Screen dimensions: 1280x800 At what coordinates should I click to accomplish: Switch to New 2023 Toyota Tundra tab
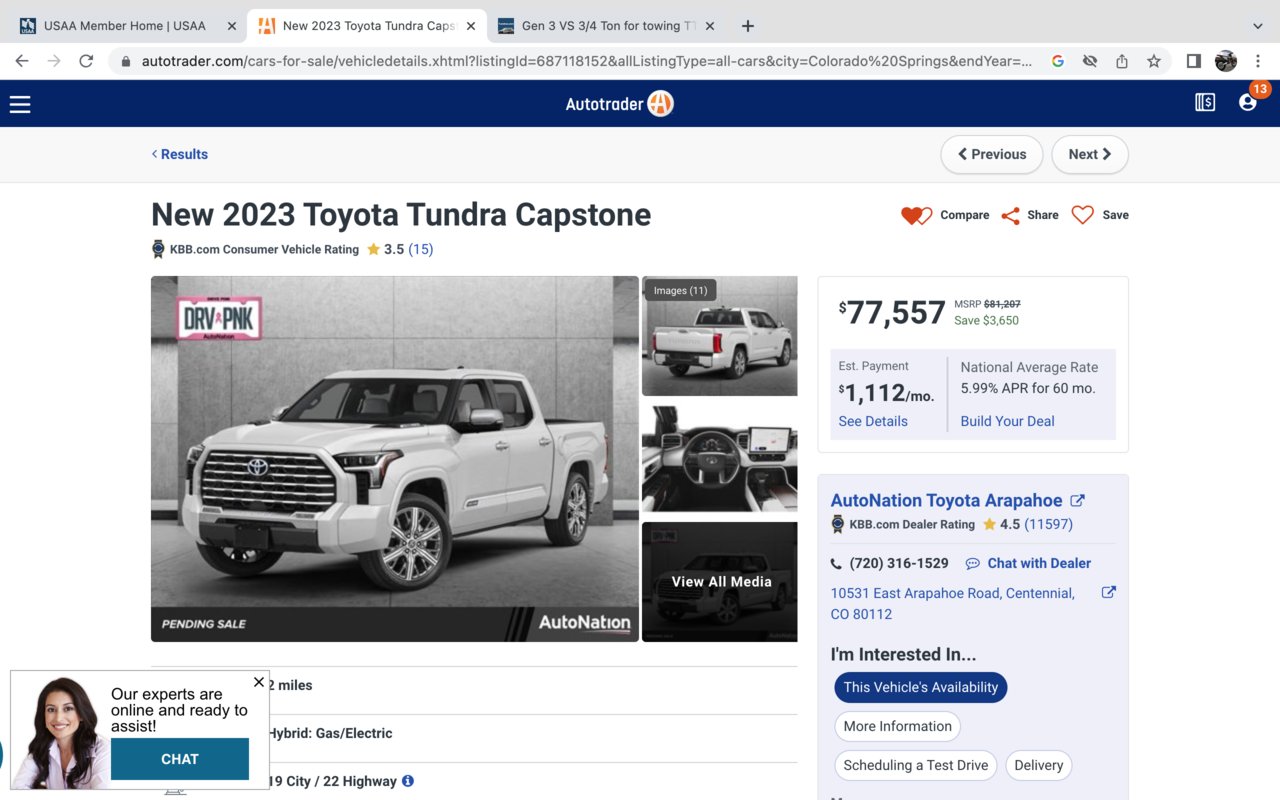tap(367, 26)
